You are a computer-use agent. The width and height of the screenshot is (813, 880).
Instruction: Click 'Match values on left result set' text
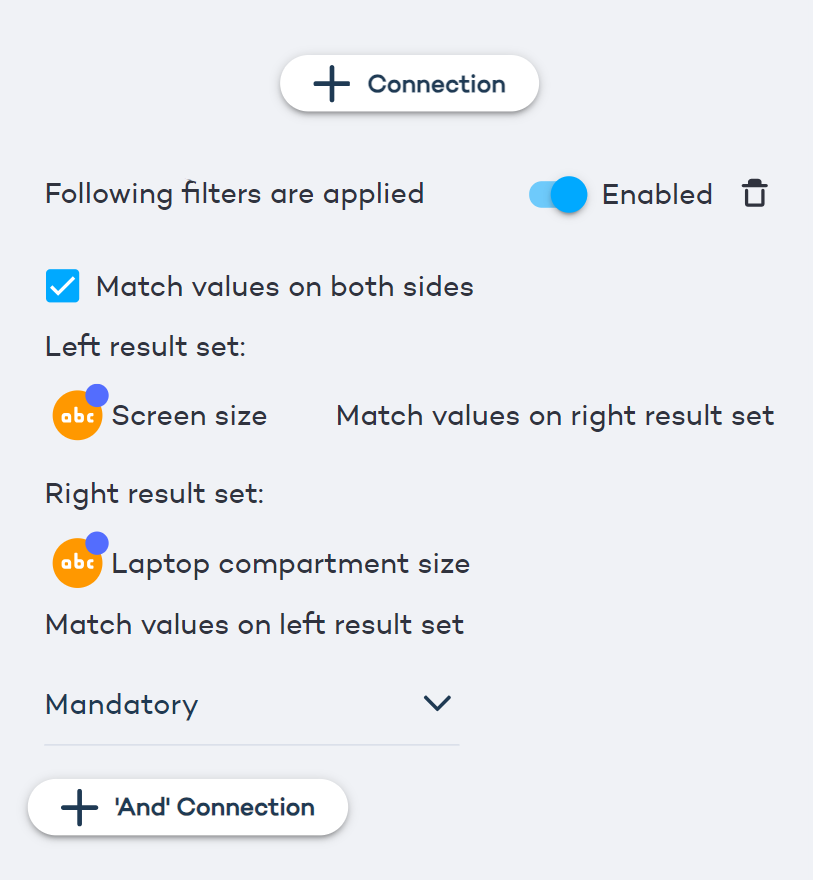coord(254,625)
